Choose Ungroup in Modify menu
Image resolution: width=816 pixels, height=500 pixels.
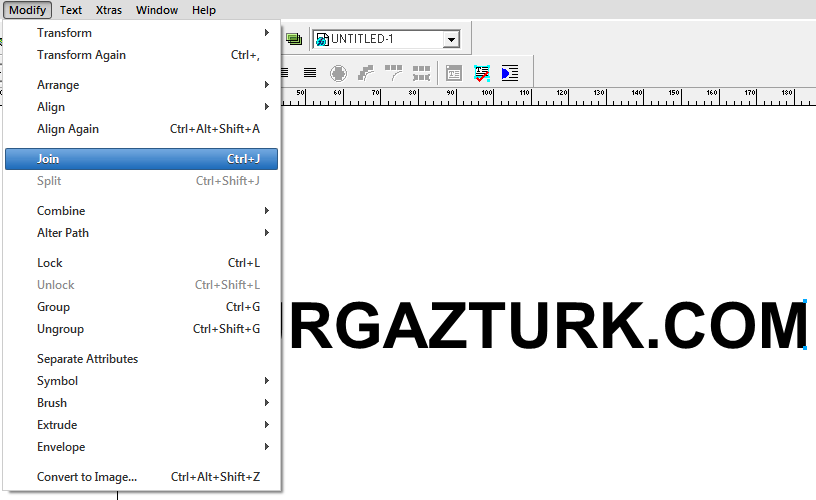click(142, 329)
